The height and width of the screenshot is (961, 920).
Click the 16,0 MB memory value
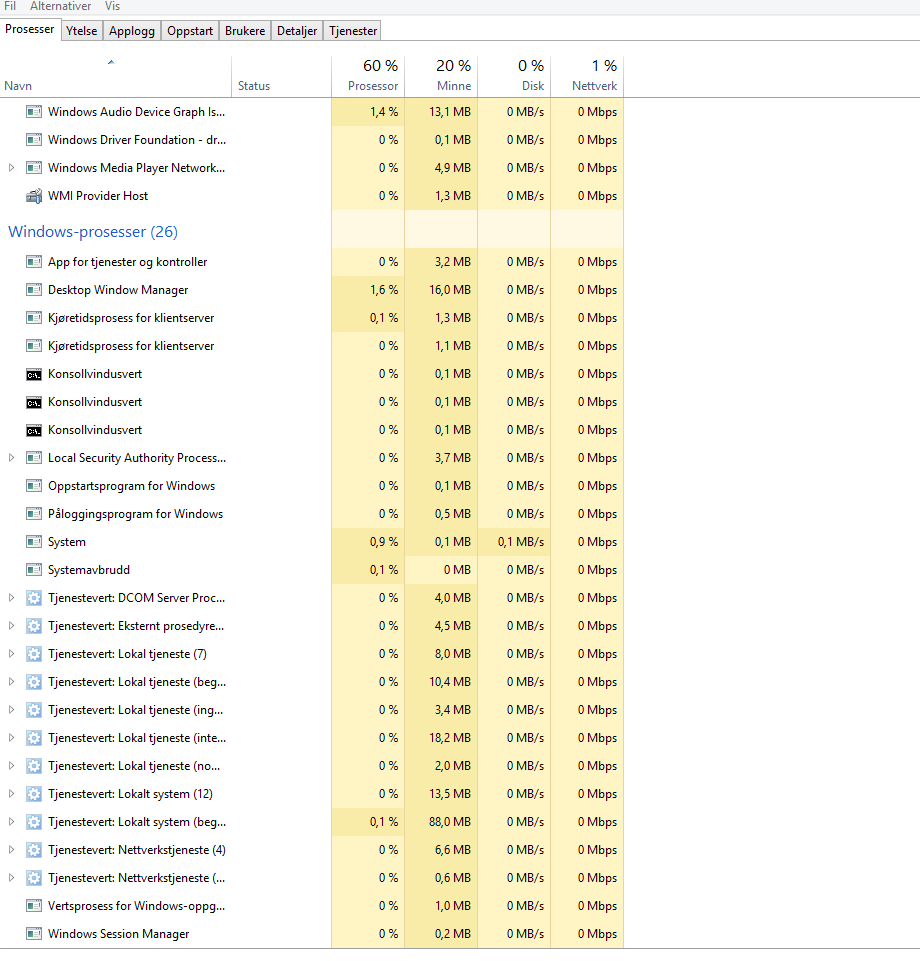click(450, 290)
